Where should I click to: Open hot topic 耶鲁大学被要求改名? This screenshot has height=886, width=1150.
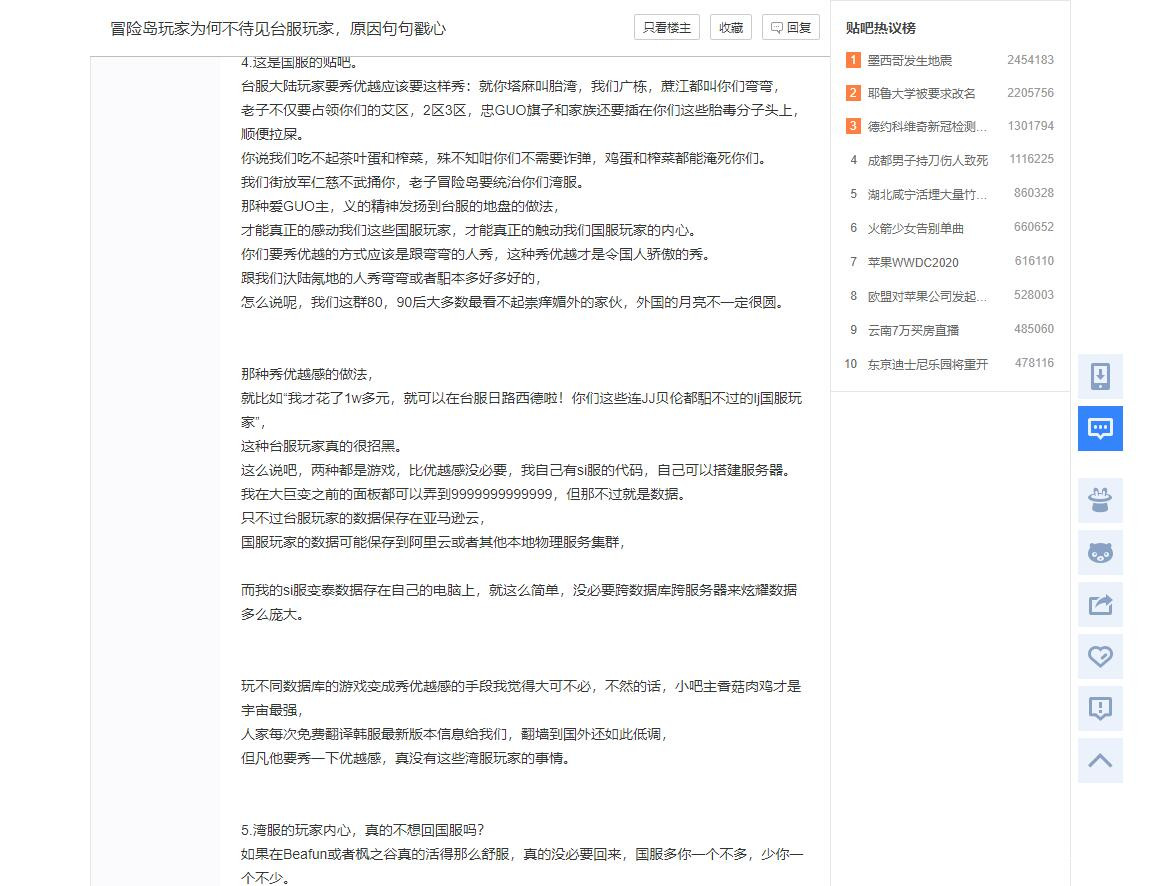(921, 93)
